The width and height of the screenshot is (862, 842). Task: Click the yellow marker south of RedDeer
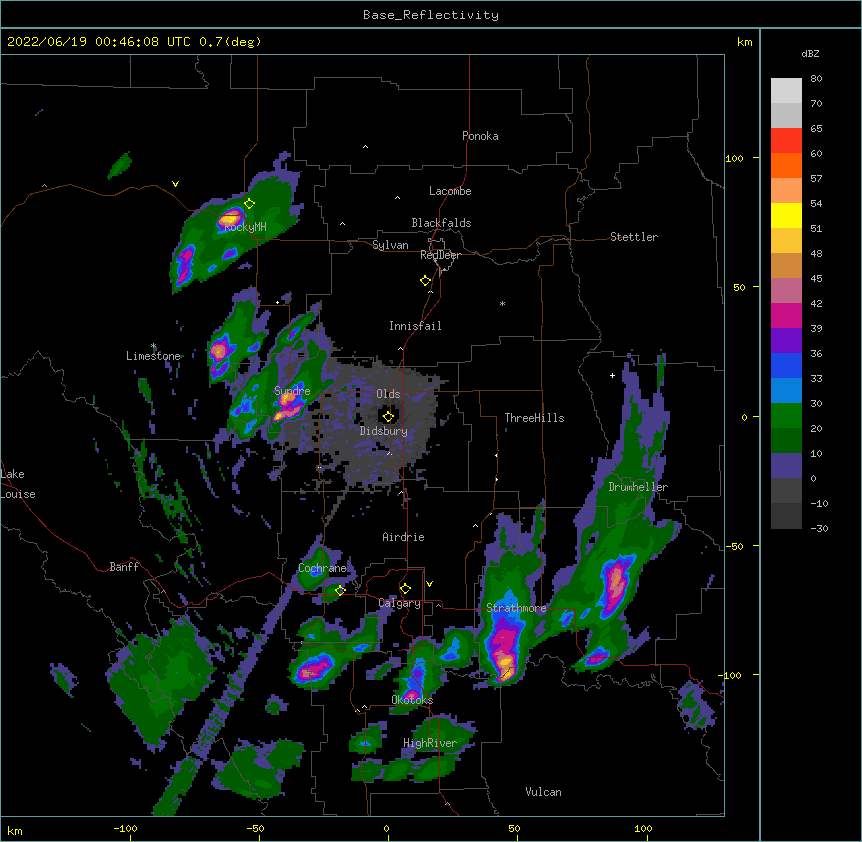tap(425, 280)
